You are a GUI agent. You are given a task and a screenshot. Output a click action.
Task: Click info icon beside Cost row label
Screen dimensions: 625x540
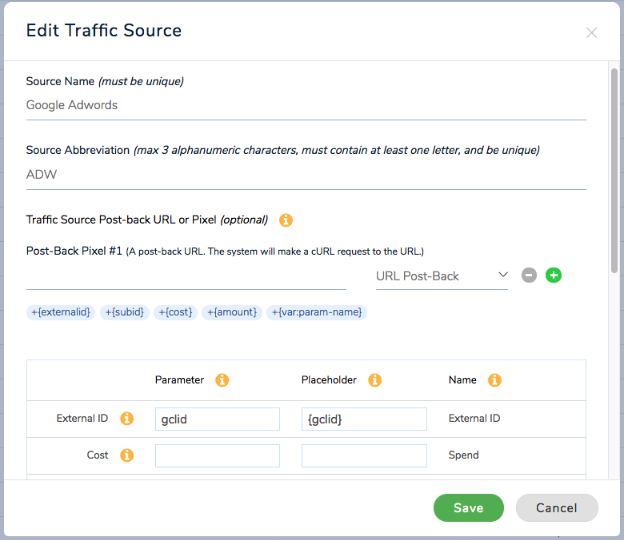click(x=127, y=455)
